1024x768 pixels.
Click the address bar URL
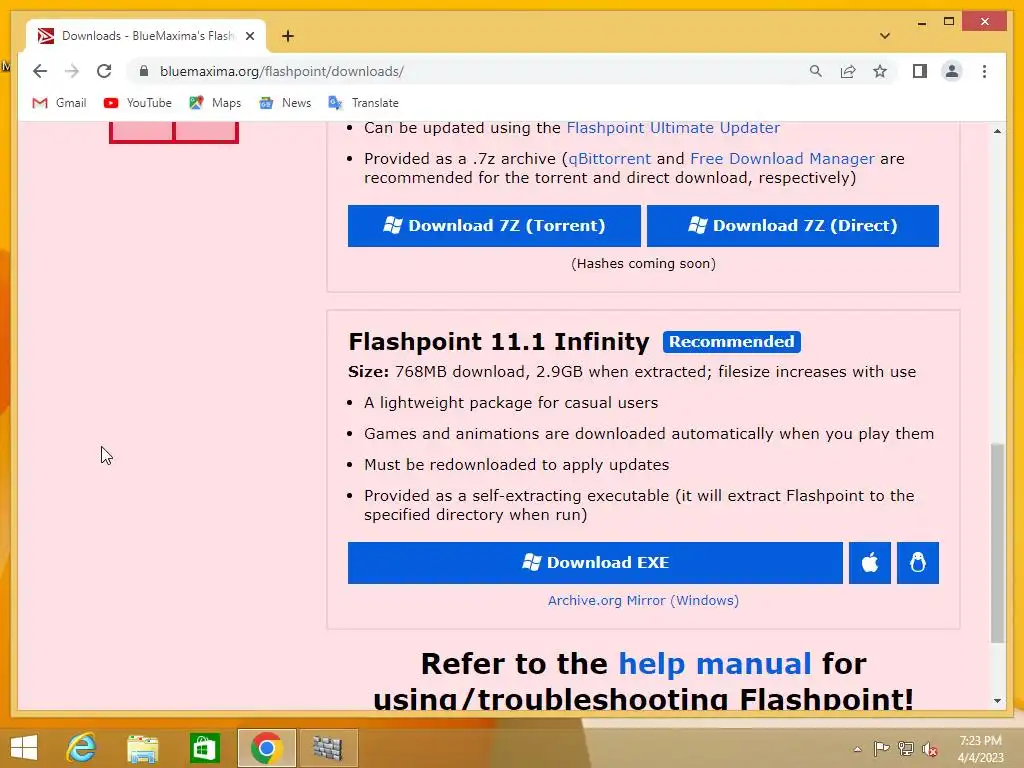tap(282, 71)
